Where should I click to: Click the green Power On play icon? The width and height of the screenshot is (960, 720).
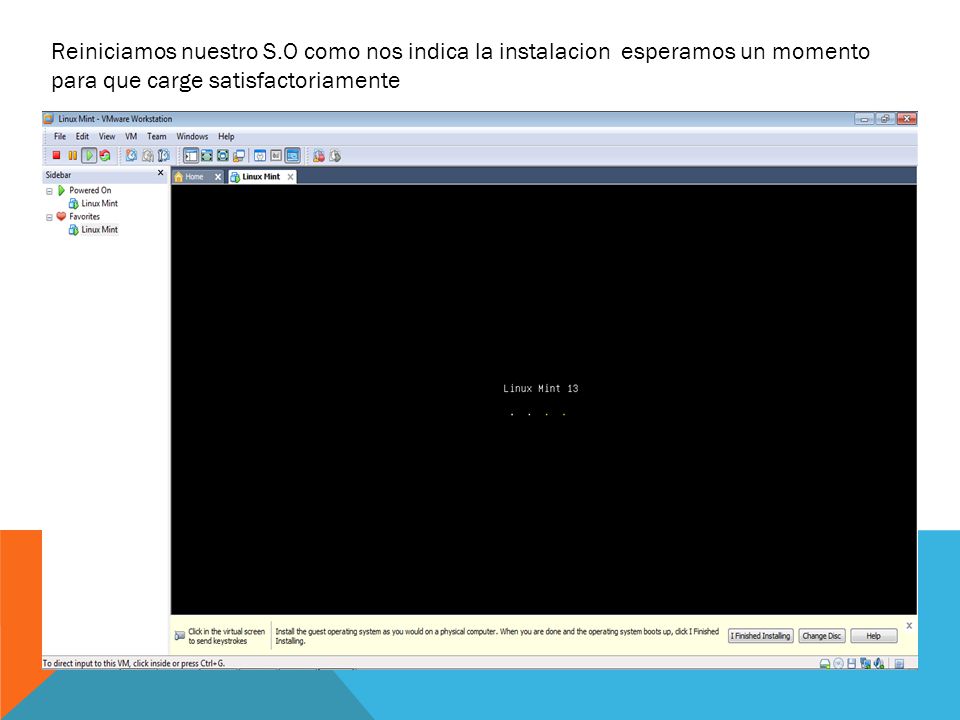[x=89, y=156]
